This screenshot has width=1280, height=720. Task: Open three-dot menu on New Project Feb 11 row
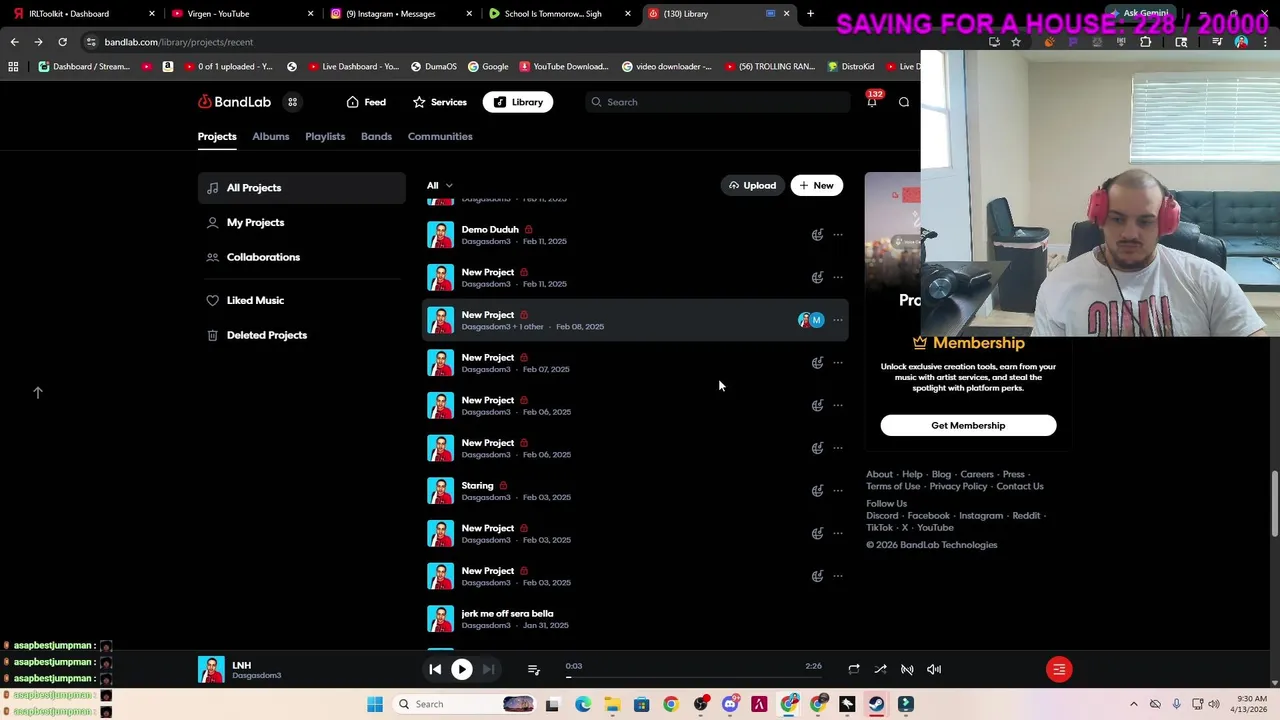point(838,278)
